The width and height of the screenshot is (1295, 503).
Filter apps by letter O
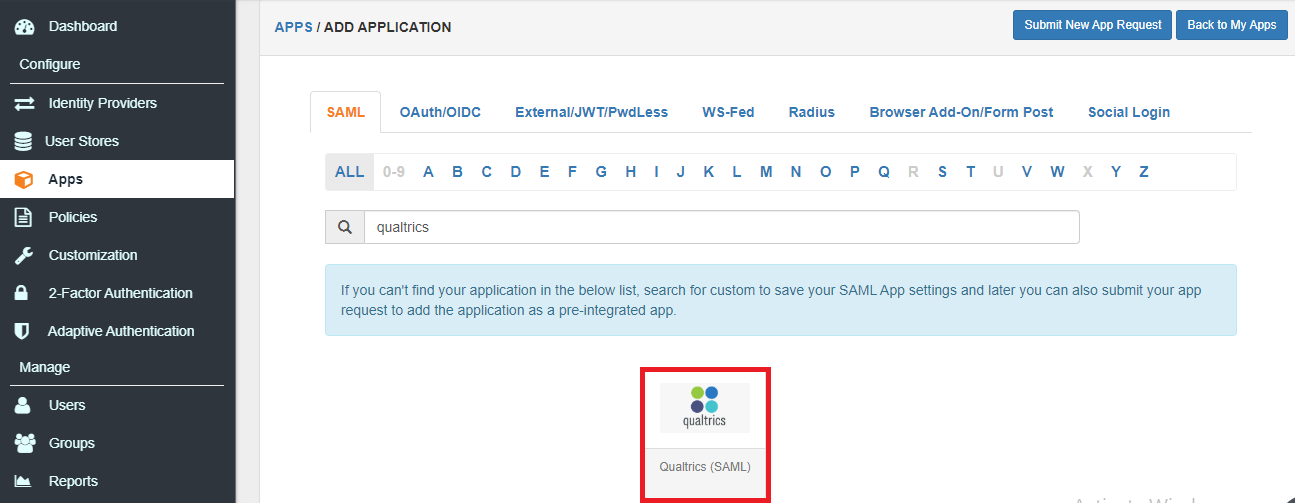pos(825,172)
